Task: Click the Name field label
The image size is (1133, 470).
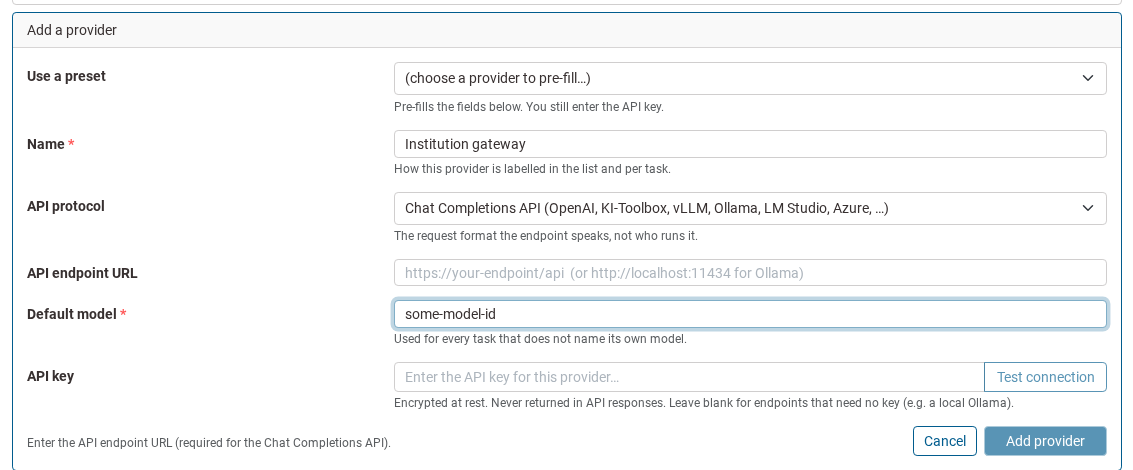Action: pos(51,144)
